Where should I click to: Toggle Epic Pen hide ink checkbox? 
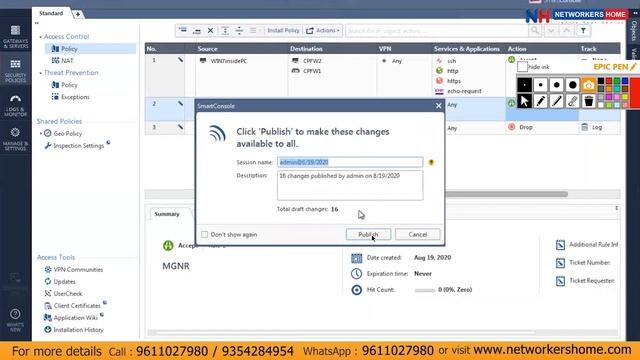point(522,67)
